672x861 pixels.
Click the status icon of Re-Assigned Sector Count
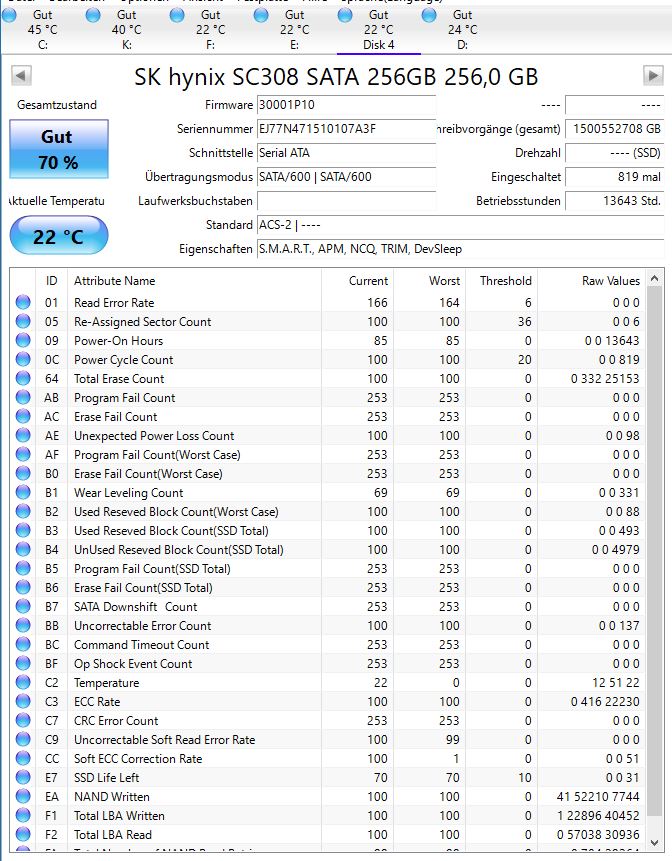pos(23,321)
